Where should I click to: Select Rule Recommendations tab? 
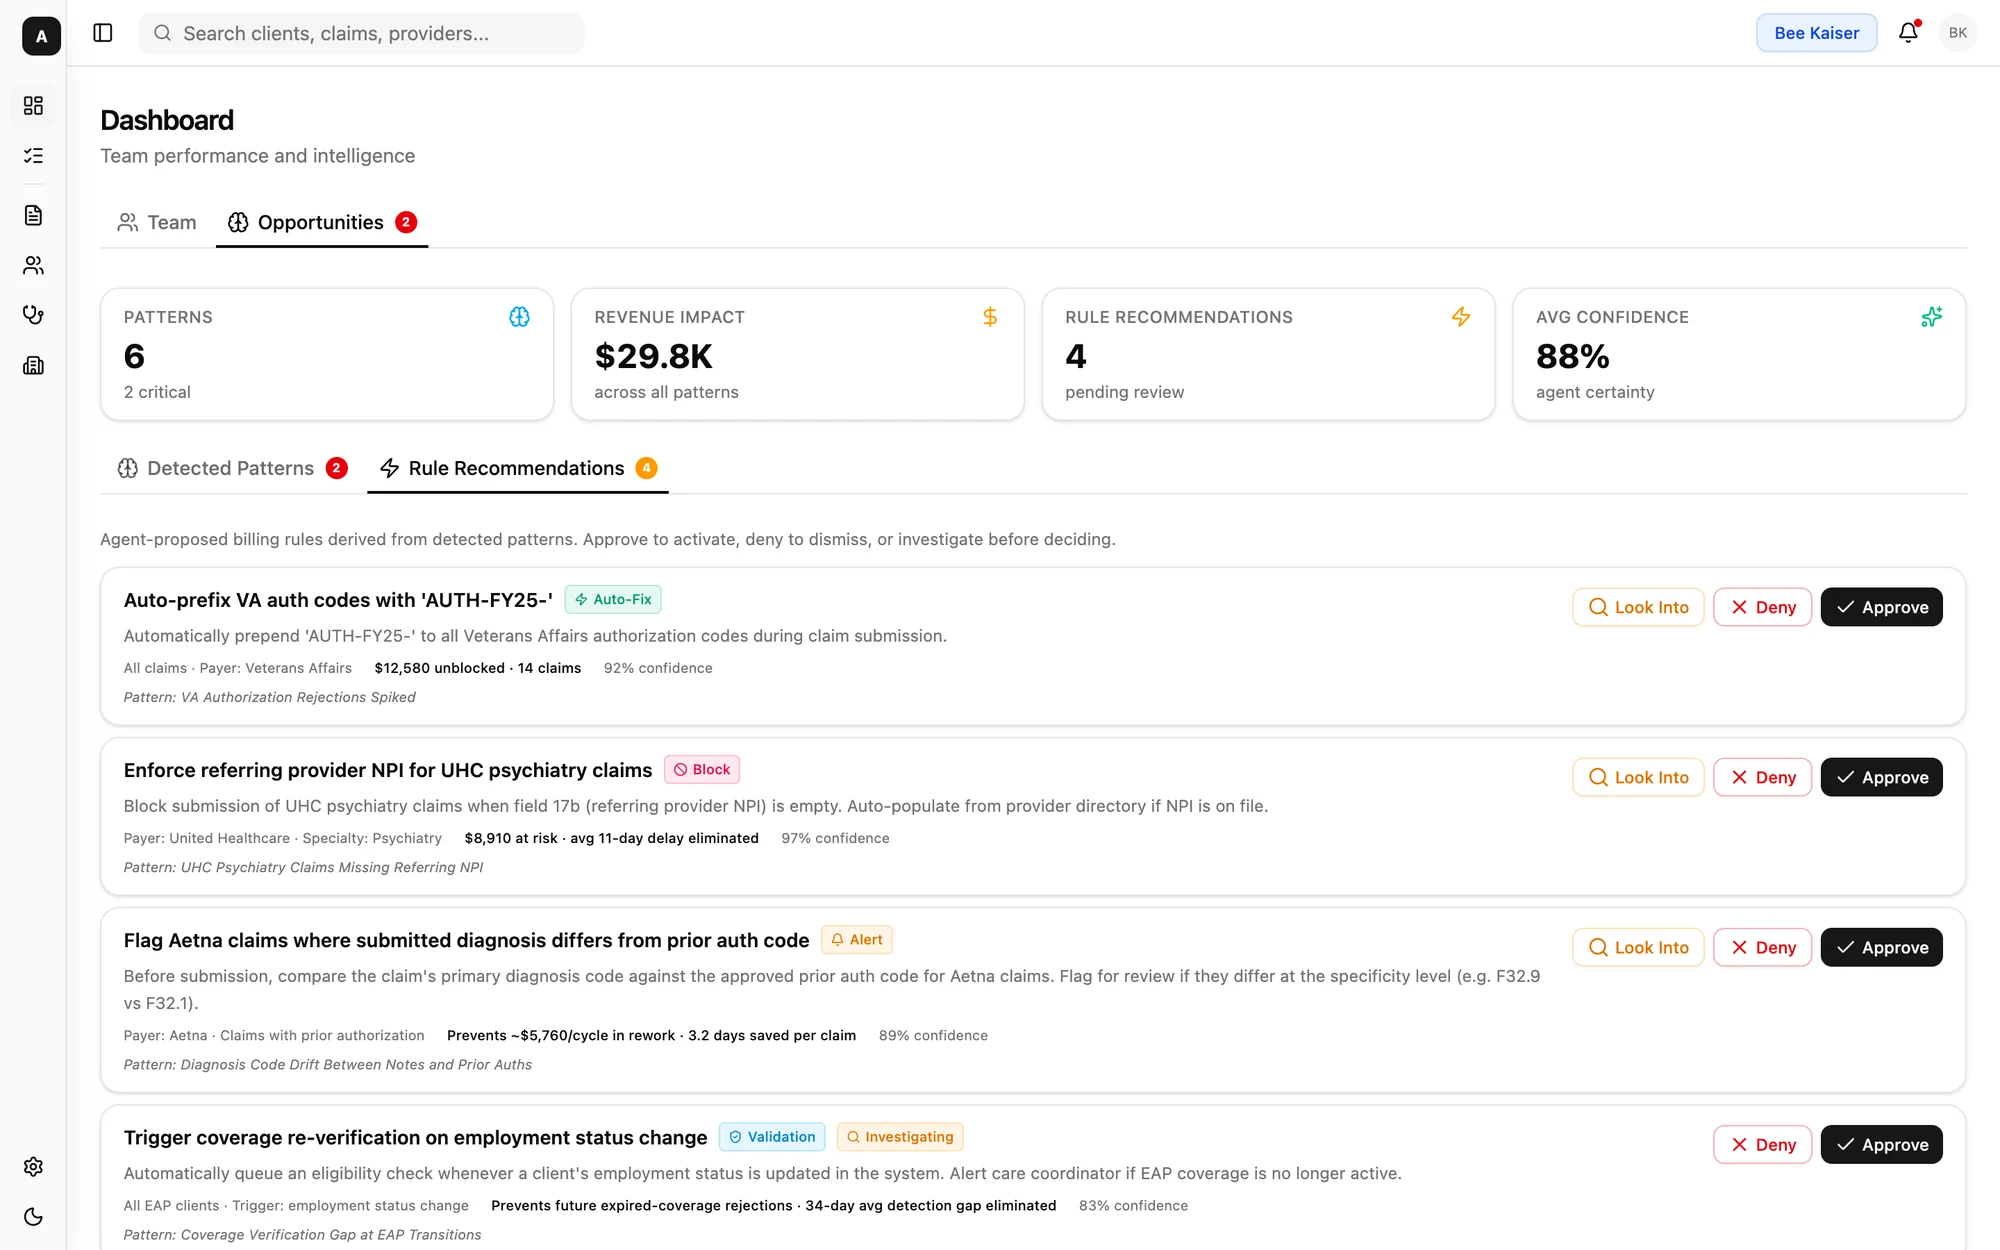518,468
